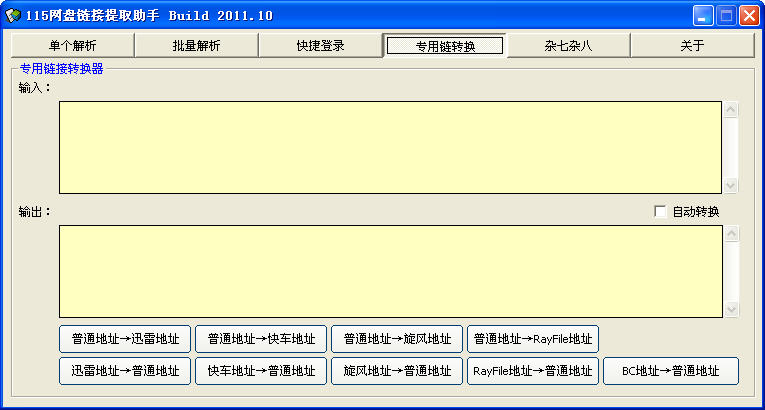Click the 快车地址→普通地址 button

261,371
